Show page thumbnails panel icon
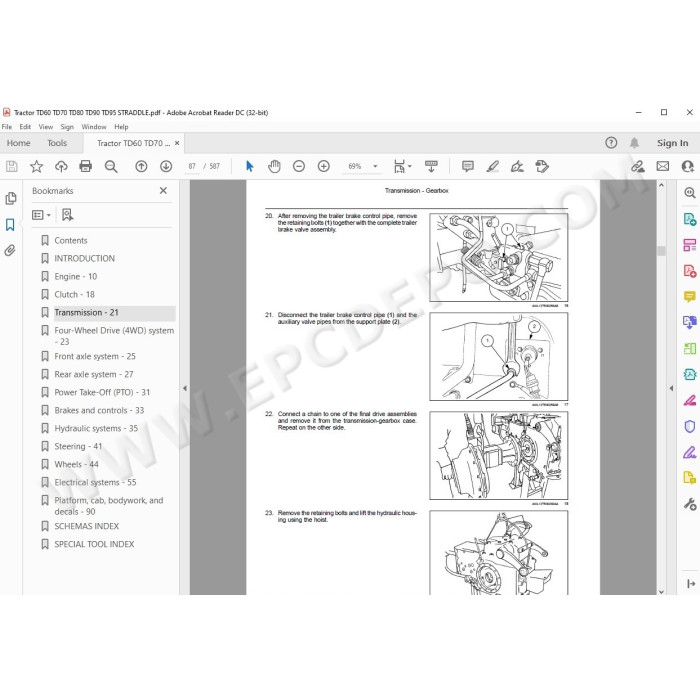 click(11, 198)
